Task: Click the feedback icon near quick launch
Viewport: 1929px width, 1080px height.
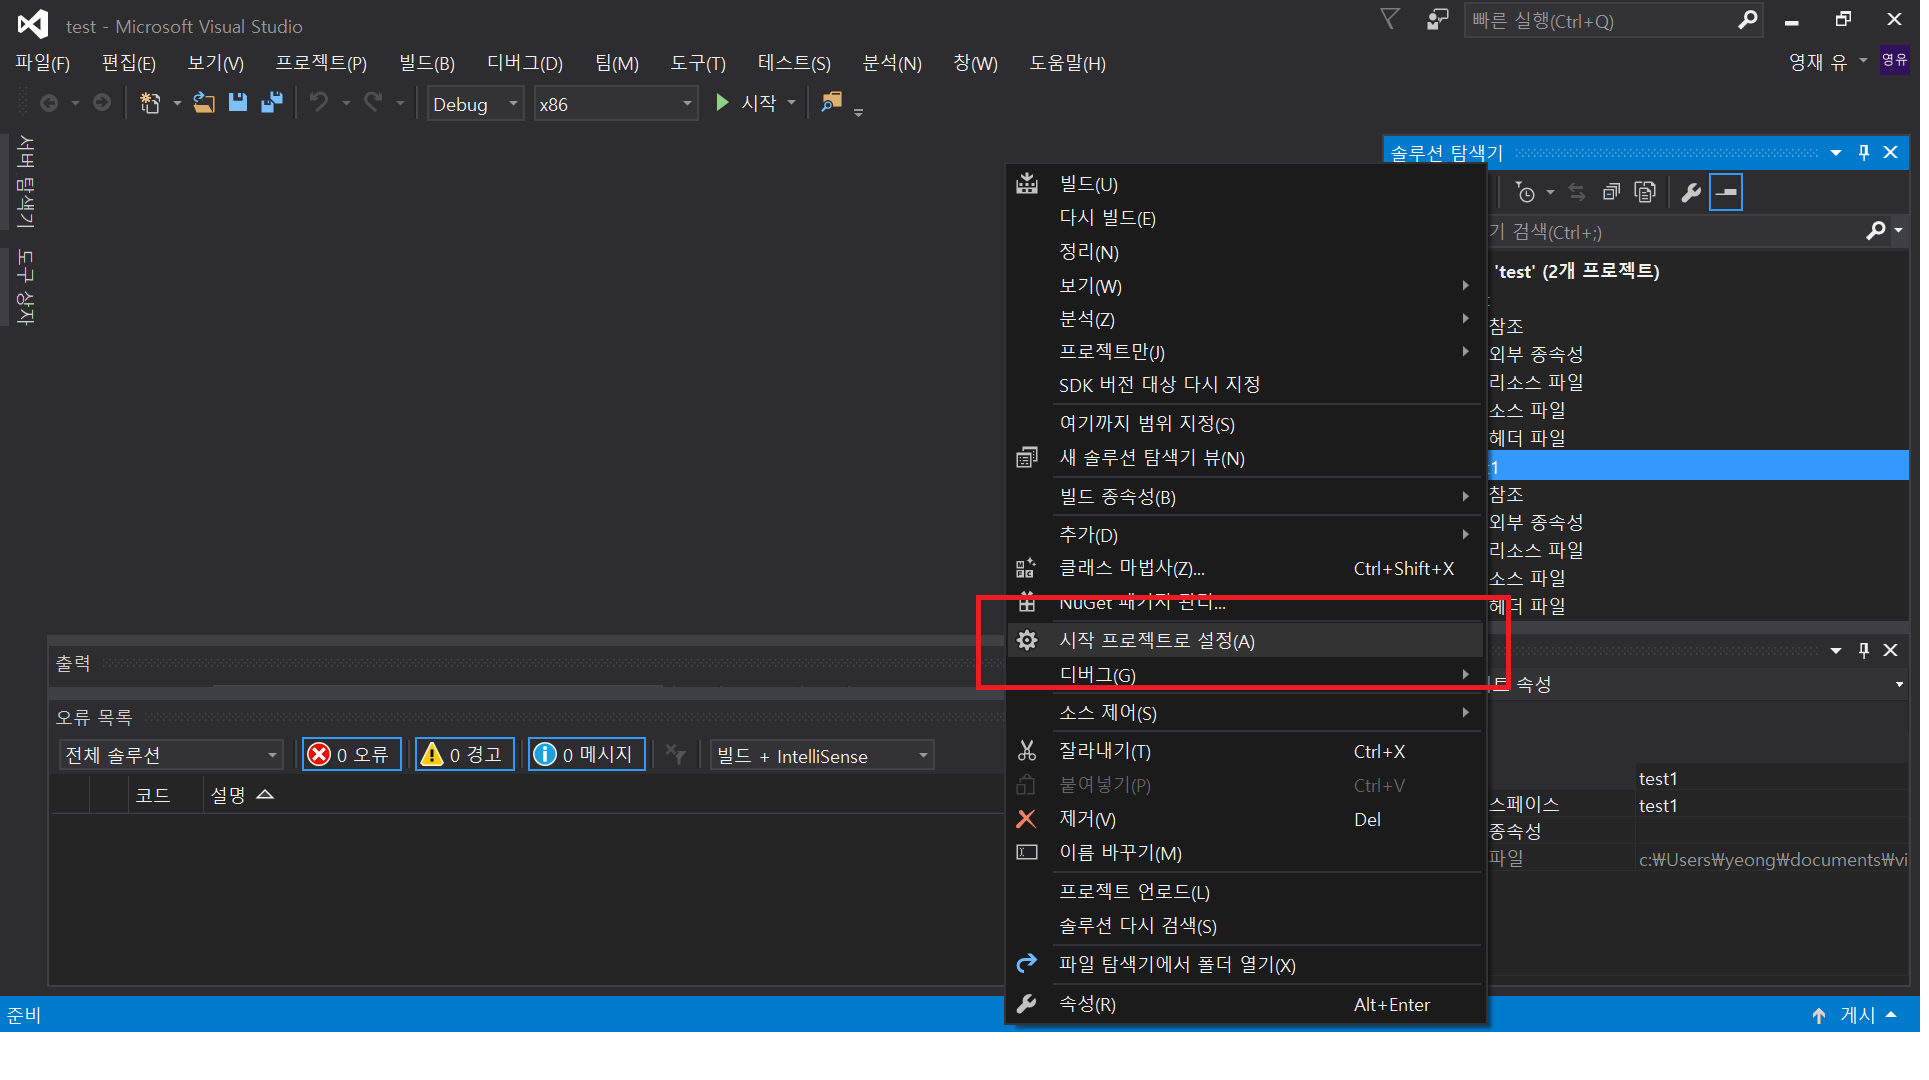Action: 1437,21
